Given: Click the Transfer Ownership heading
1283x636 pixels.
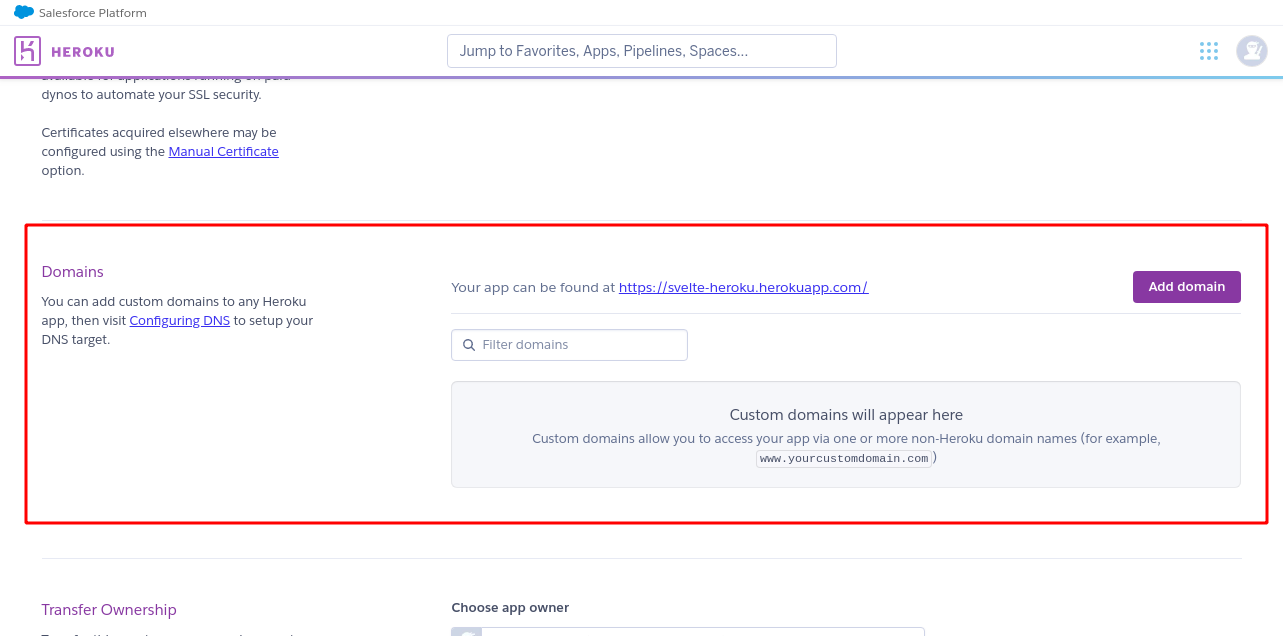Looking at the screenshot, I should pos(109,610).
